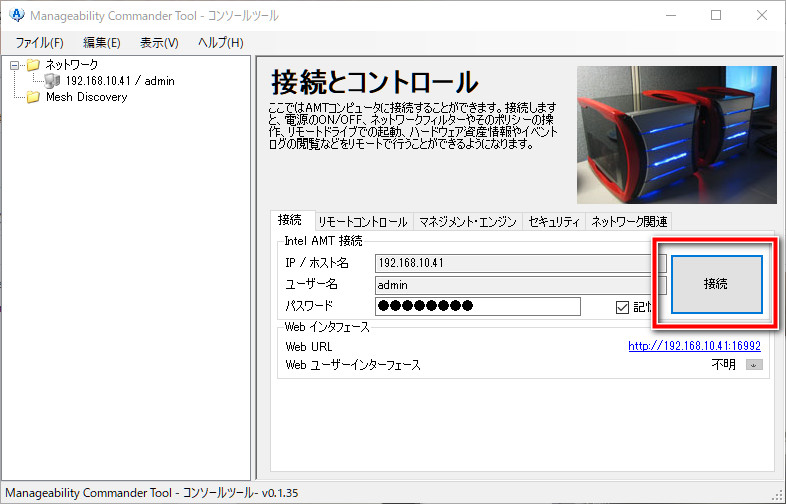Open the ヘルプ(H) menu
786x504 pixels.
[221, 43]
